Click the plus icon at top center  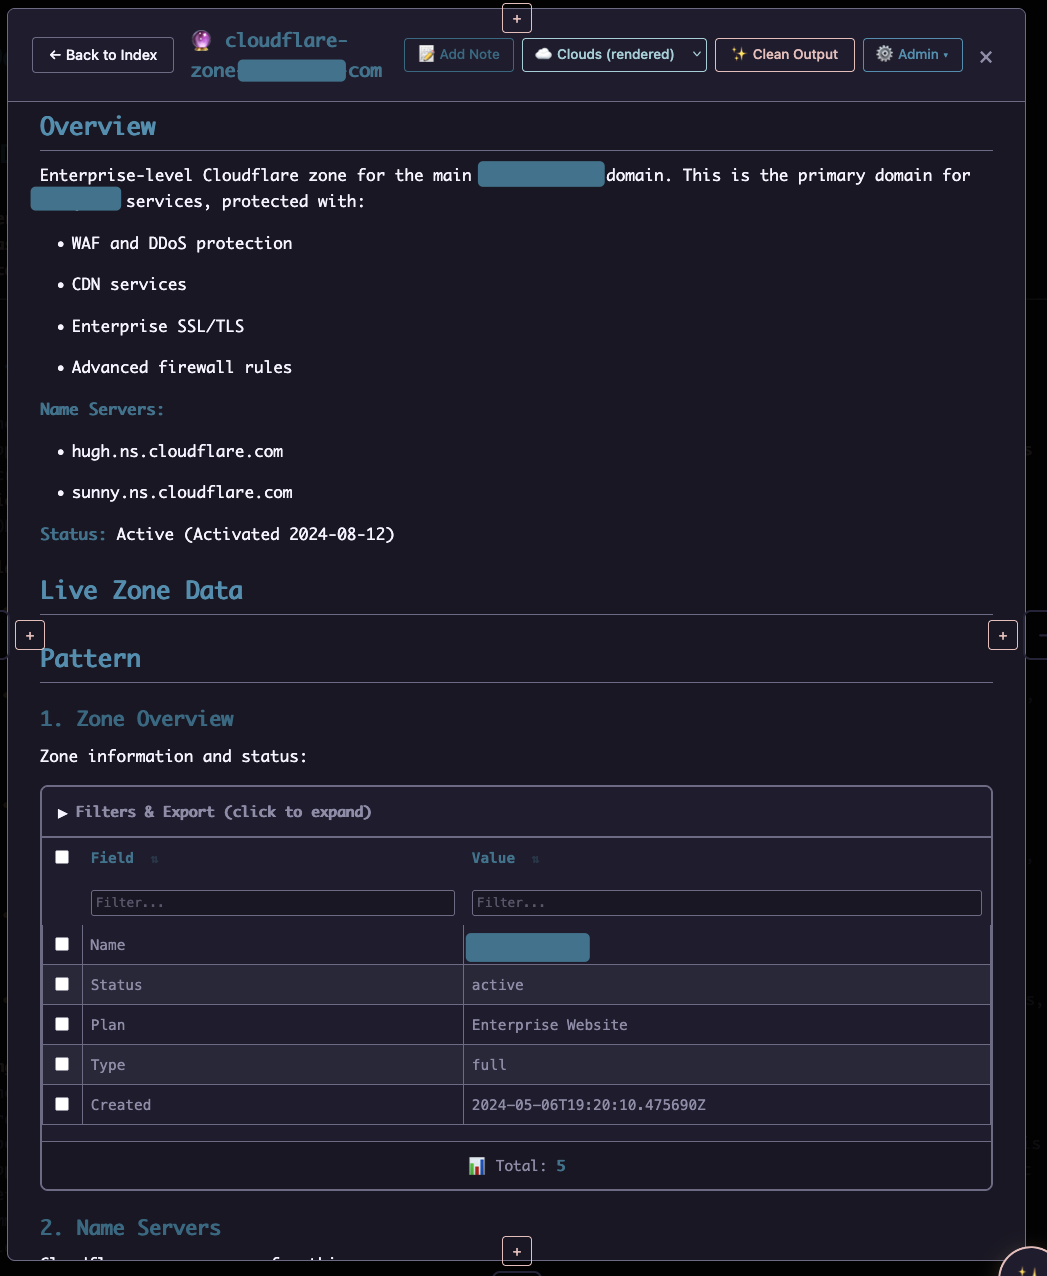point(517,18)
